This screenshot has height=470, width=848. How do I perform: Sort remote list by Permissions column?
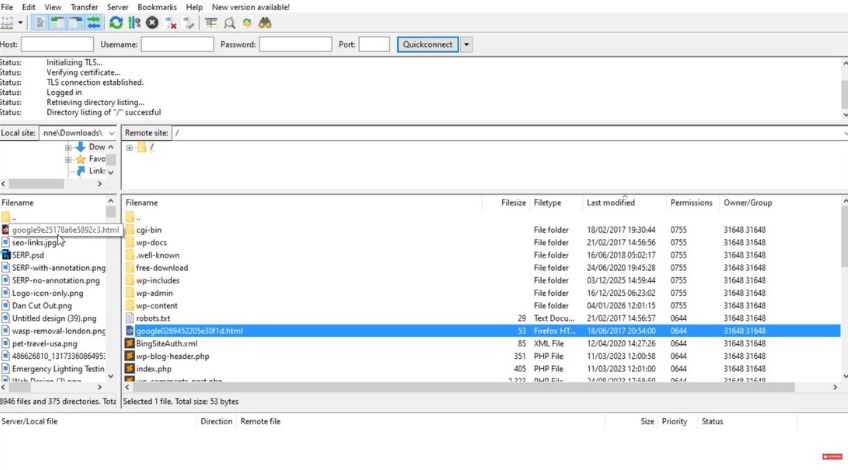click(691, 203)
